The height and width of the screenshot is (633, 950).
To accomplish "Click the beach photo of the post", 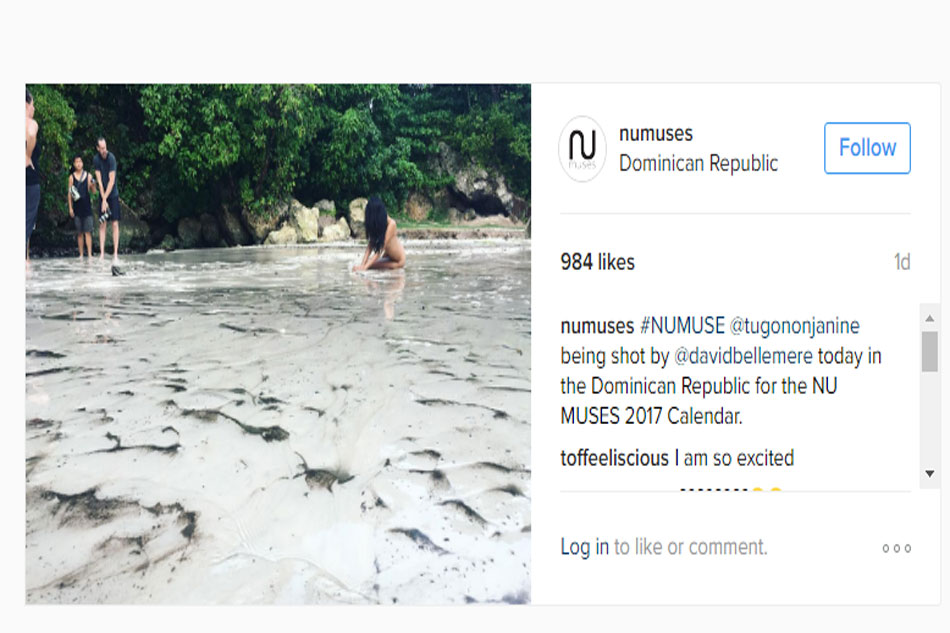I will point(278,344).
